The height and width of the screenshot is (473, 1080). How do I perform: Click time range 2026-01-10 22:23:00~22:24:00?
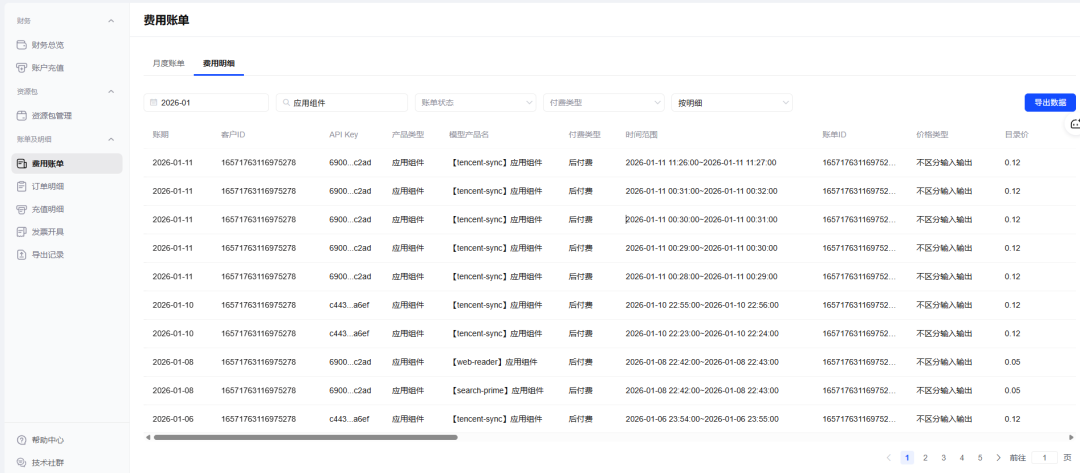[702, 333]
